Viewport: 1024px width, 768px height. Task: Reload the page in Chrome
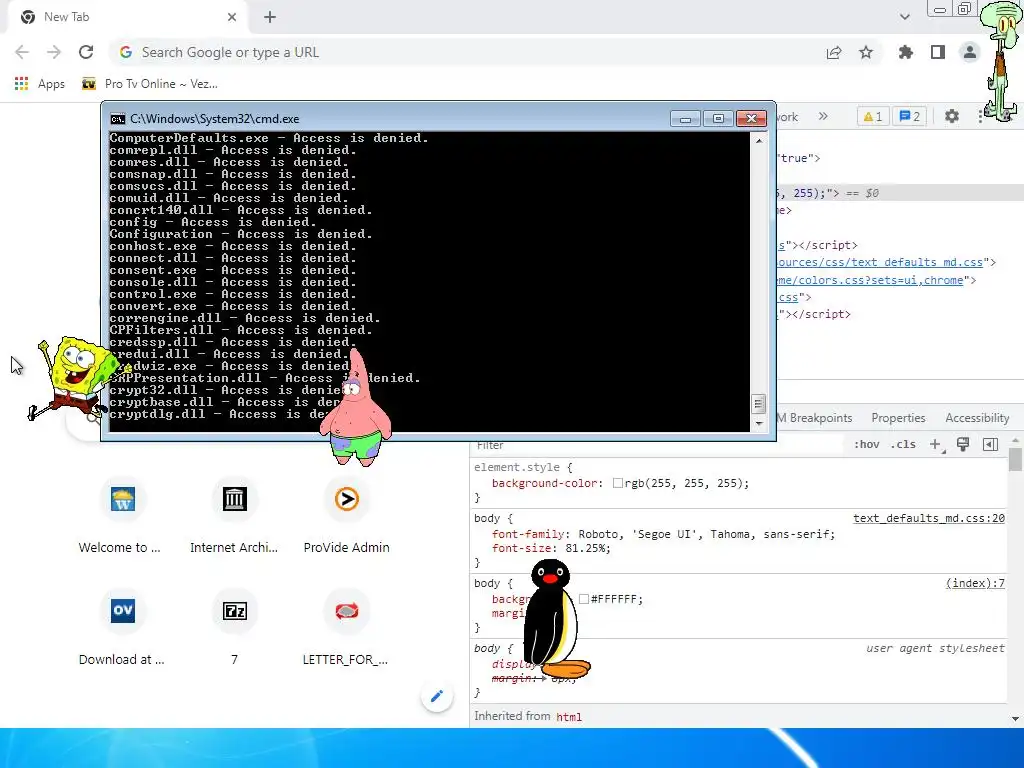point(86,52)
